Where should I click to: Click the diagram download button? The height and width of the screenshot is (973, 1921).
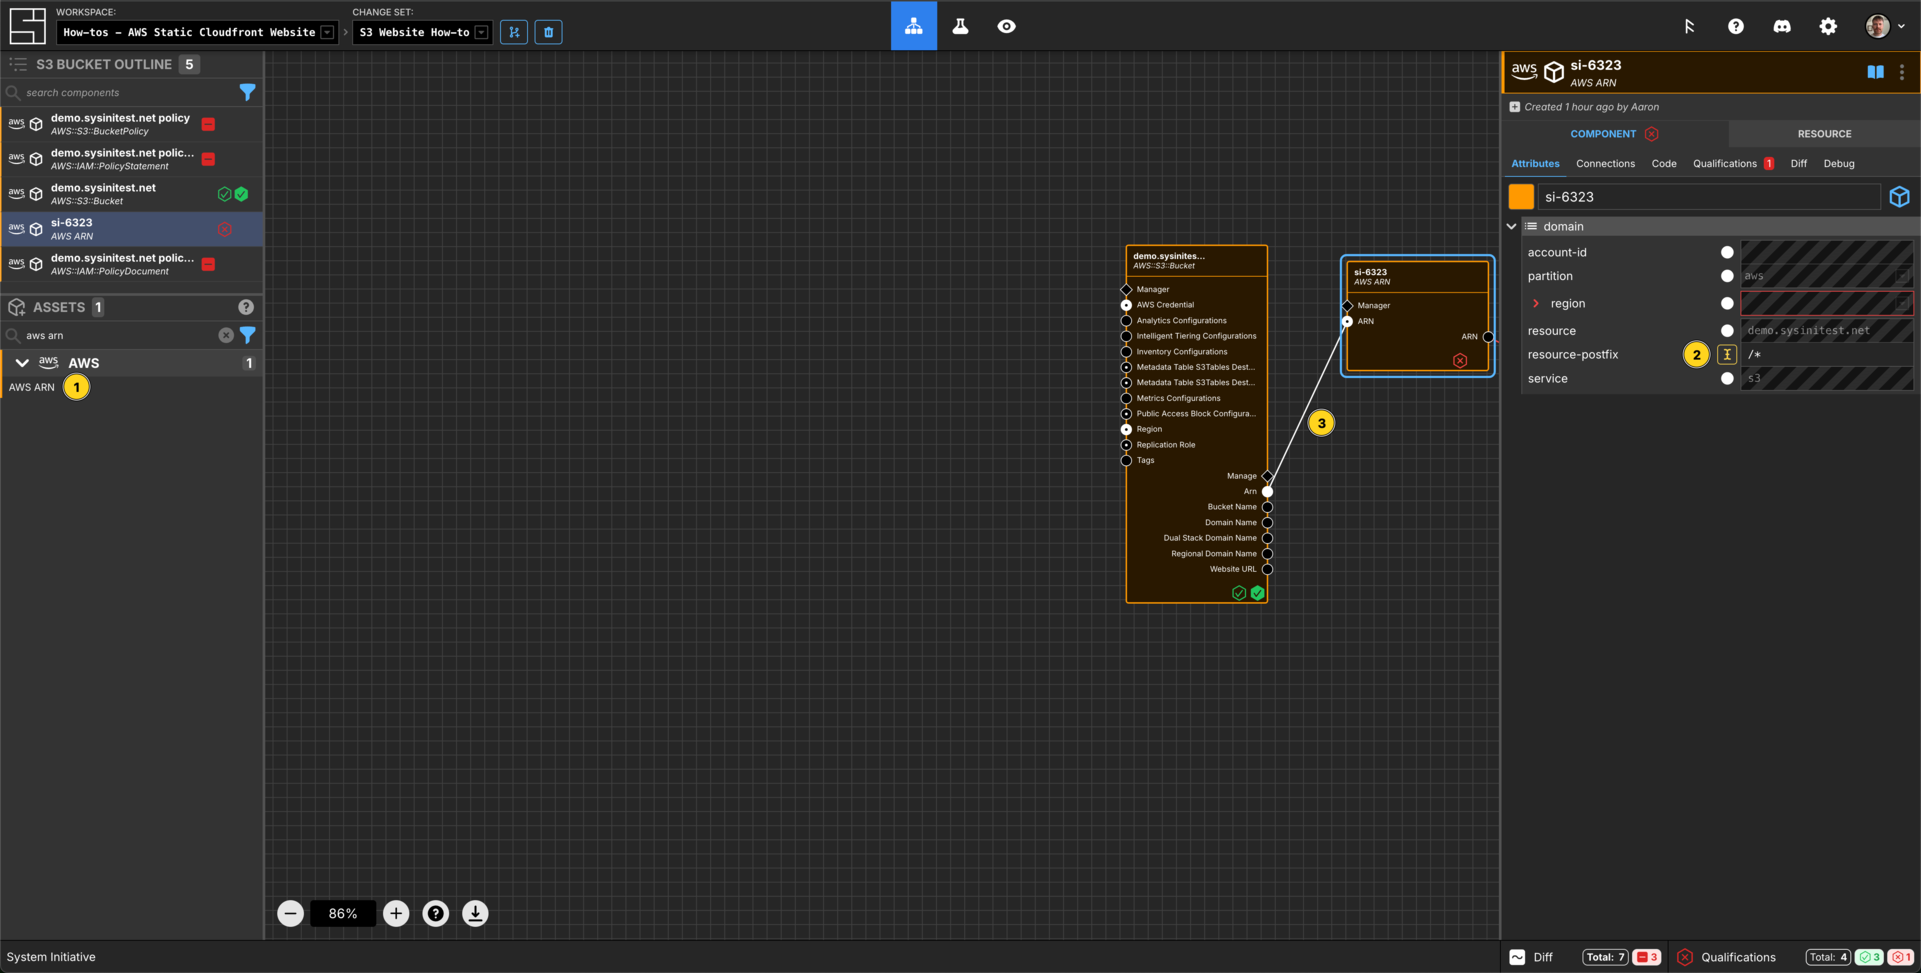click(x=475, y=913)
